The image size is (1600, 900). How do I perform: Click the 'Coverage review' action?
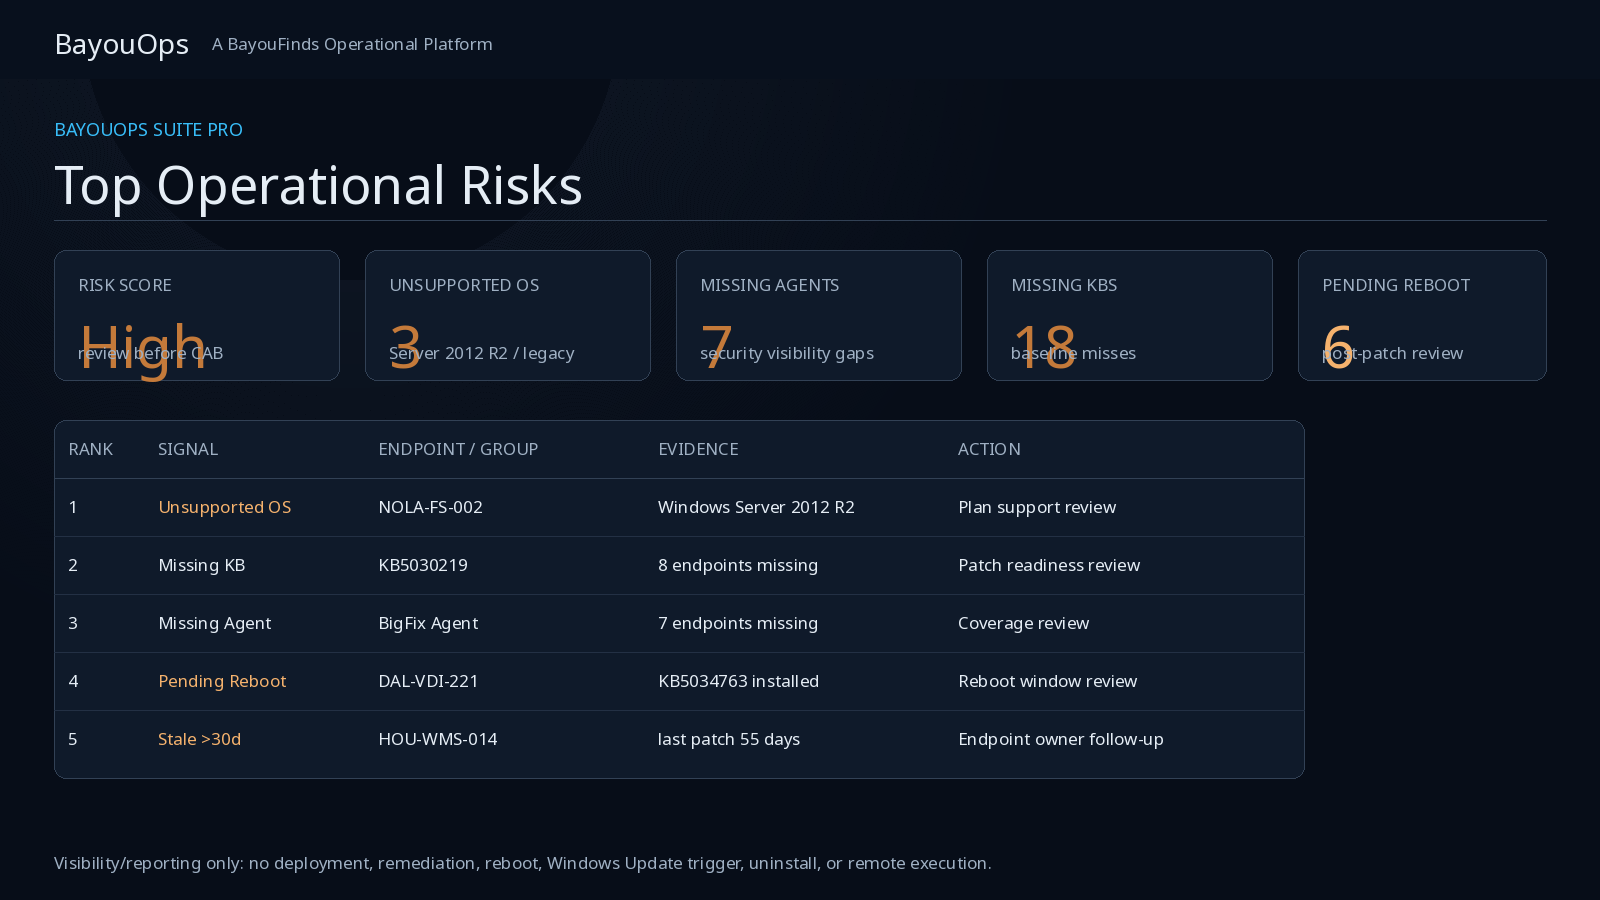tap(1023, 623)
